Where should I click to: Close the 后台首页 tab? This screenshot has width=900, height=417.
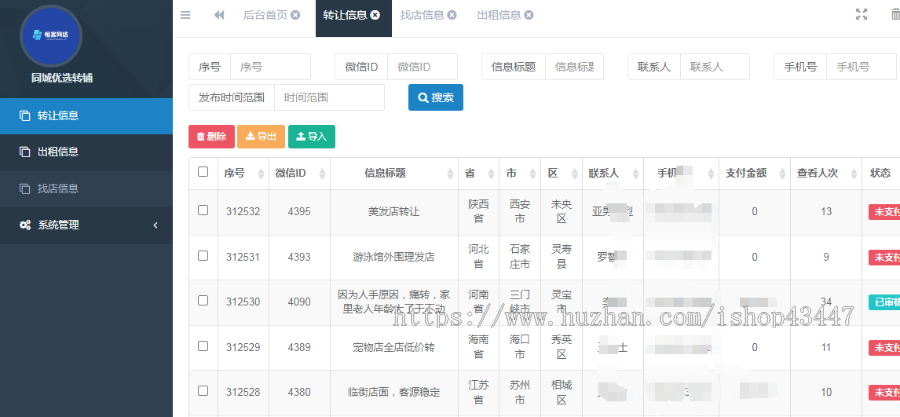tap(295, 15)
